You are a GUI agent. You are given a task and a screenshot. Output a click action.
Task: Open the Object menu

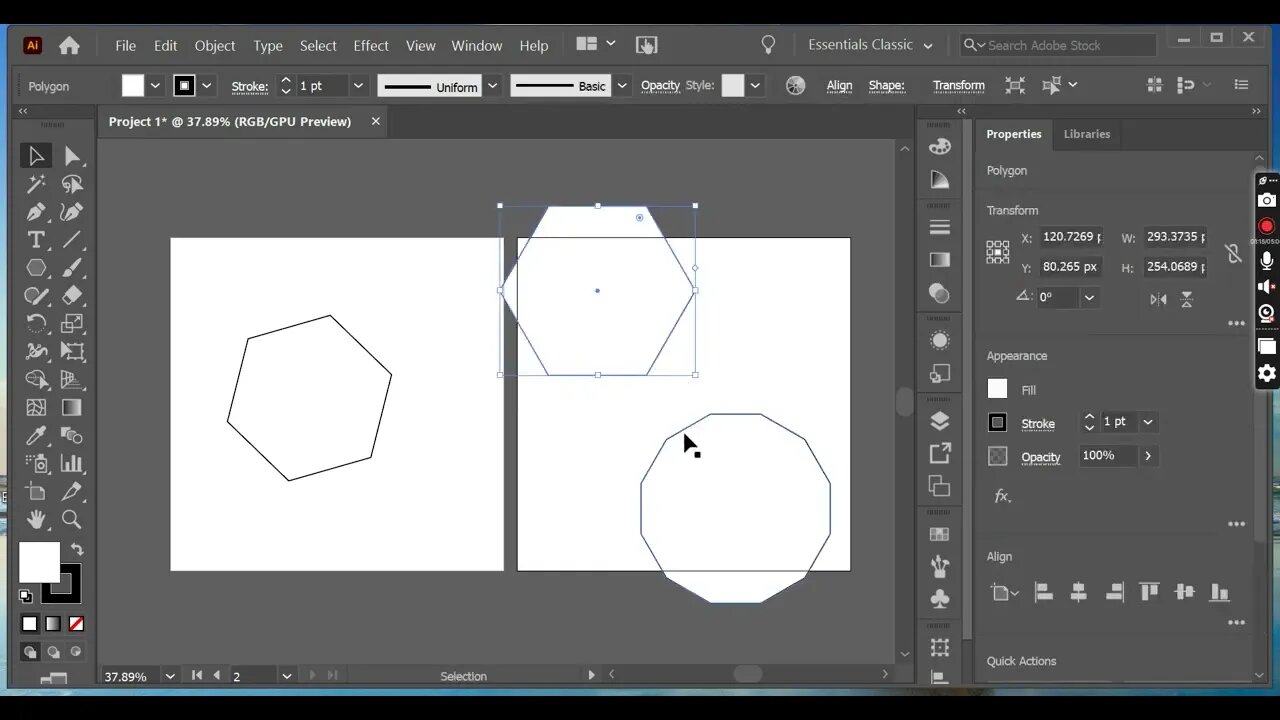click(215, 45)
